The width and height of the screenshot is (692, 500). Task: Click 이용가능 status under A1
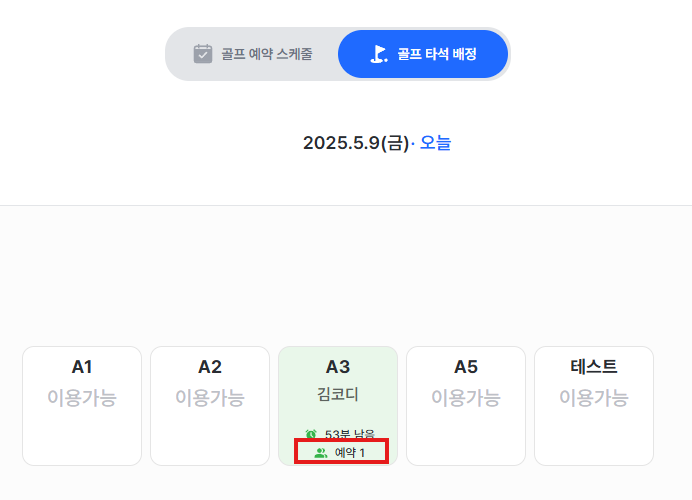click(x=82, y=398)
